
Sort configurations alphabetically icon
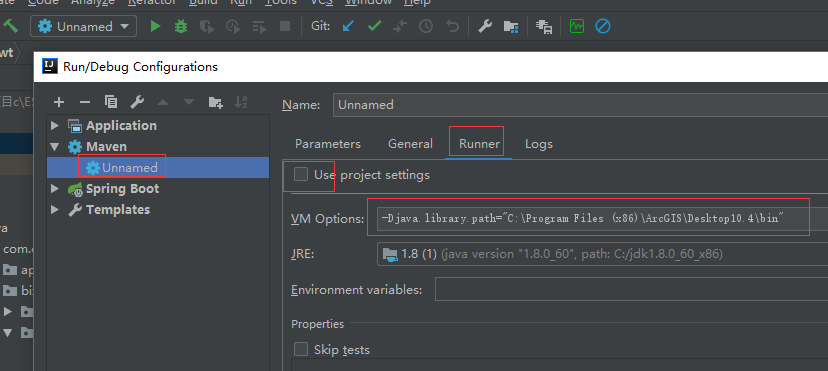pos(241,102)
